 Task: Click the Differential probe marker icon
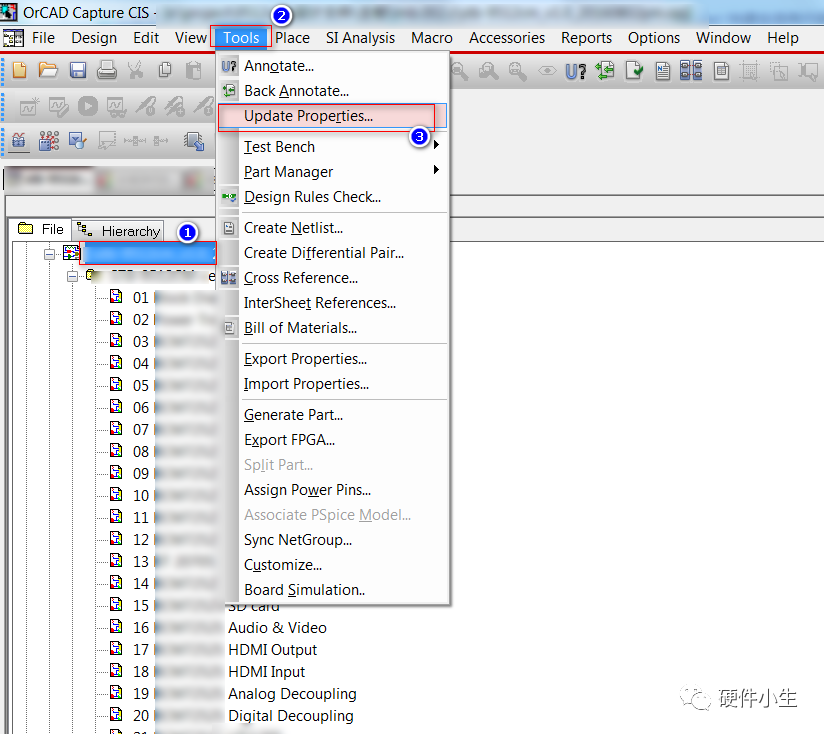click(174, 107)
